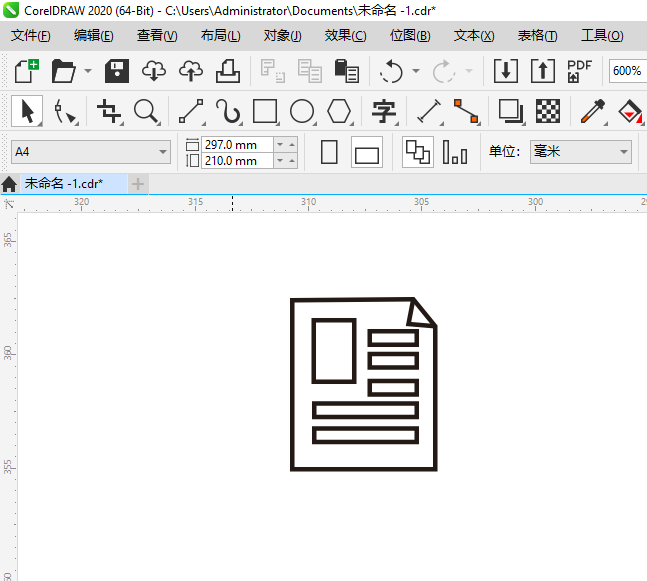Image resolution: width=647 pixels, height=581 pixels.
Task: Click the plus button to add new document tab
Action: (x=138, y=184)
